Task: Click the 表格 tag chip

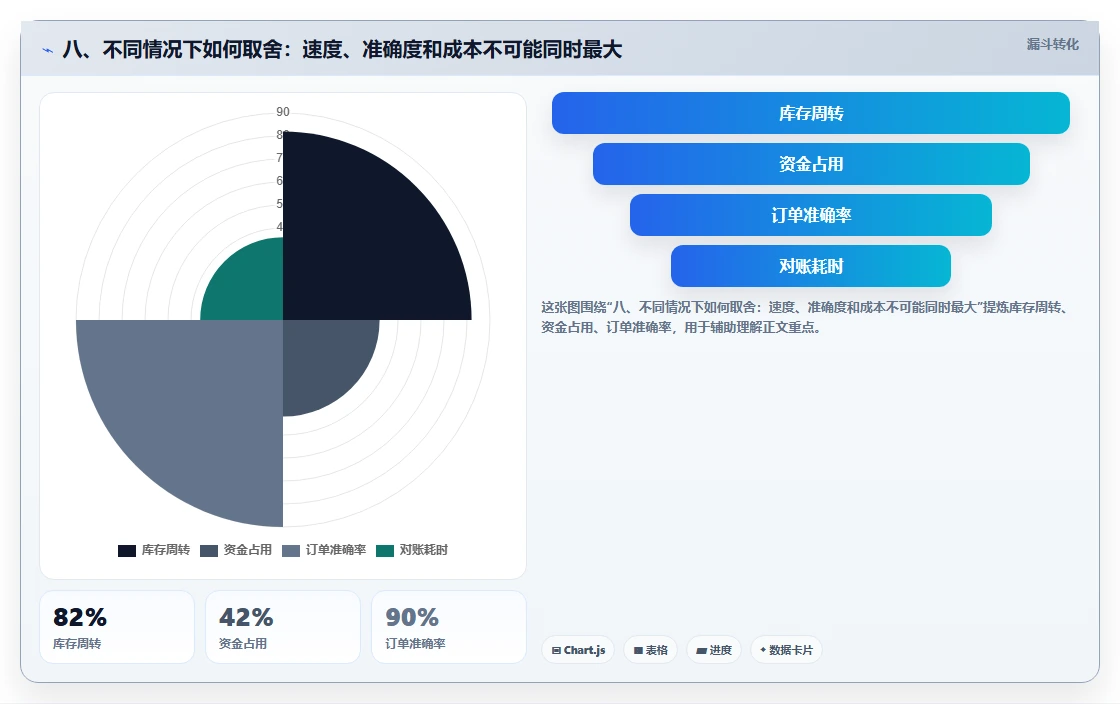Action: pyautogui.click(x=650, y=650)
